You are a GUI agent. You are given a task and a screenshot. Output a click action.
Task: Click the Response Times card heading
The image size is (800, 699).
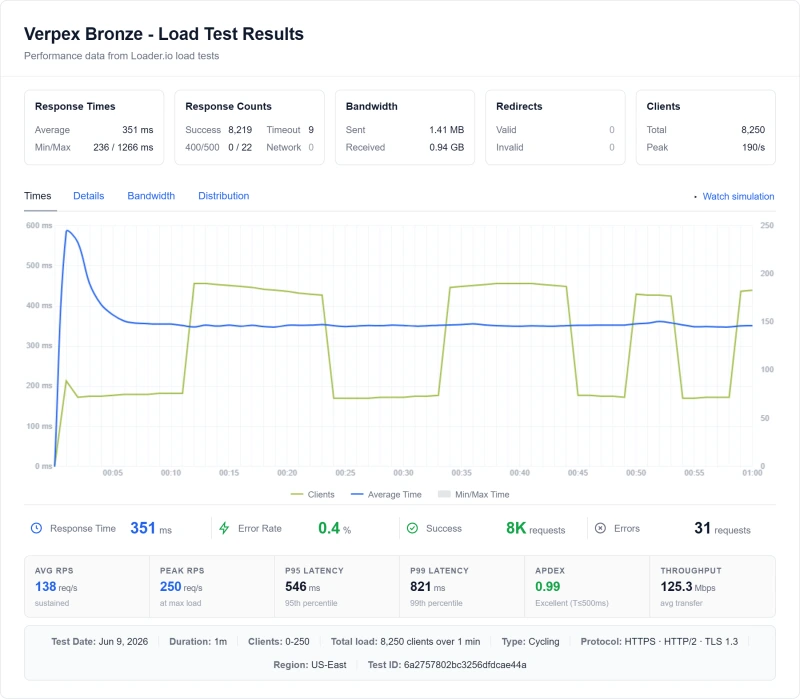[75, 106]
